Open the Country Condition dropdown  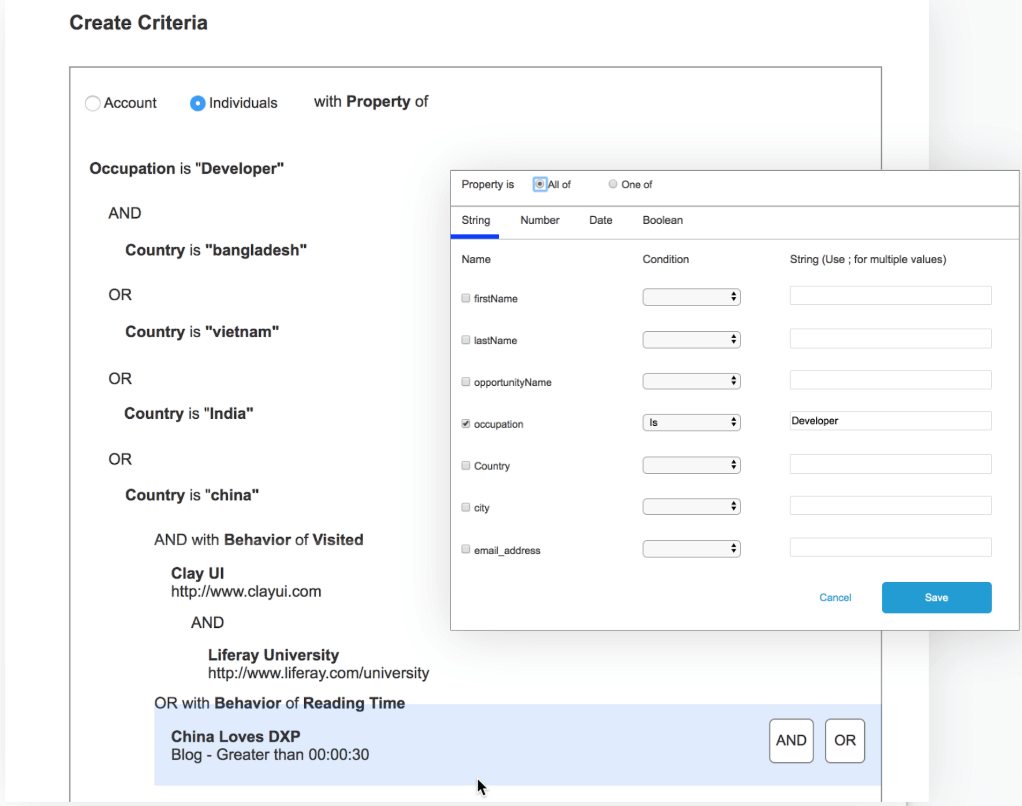(x=691, y=464)
